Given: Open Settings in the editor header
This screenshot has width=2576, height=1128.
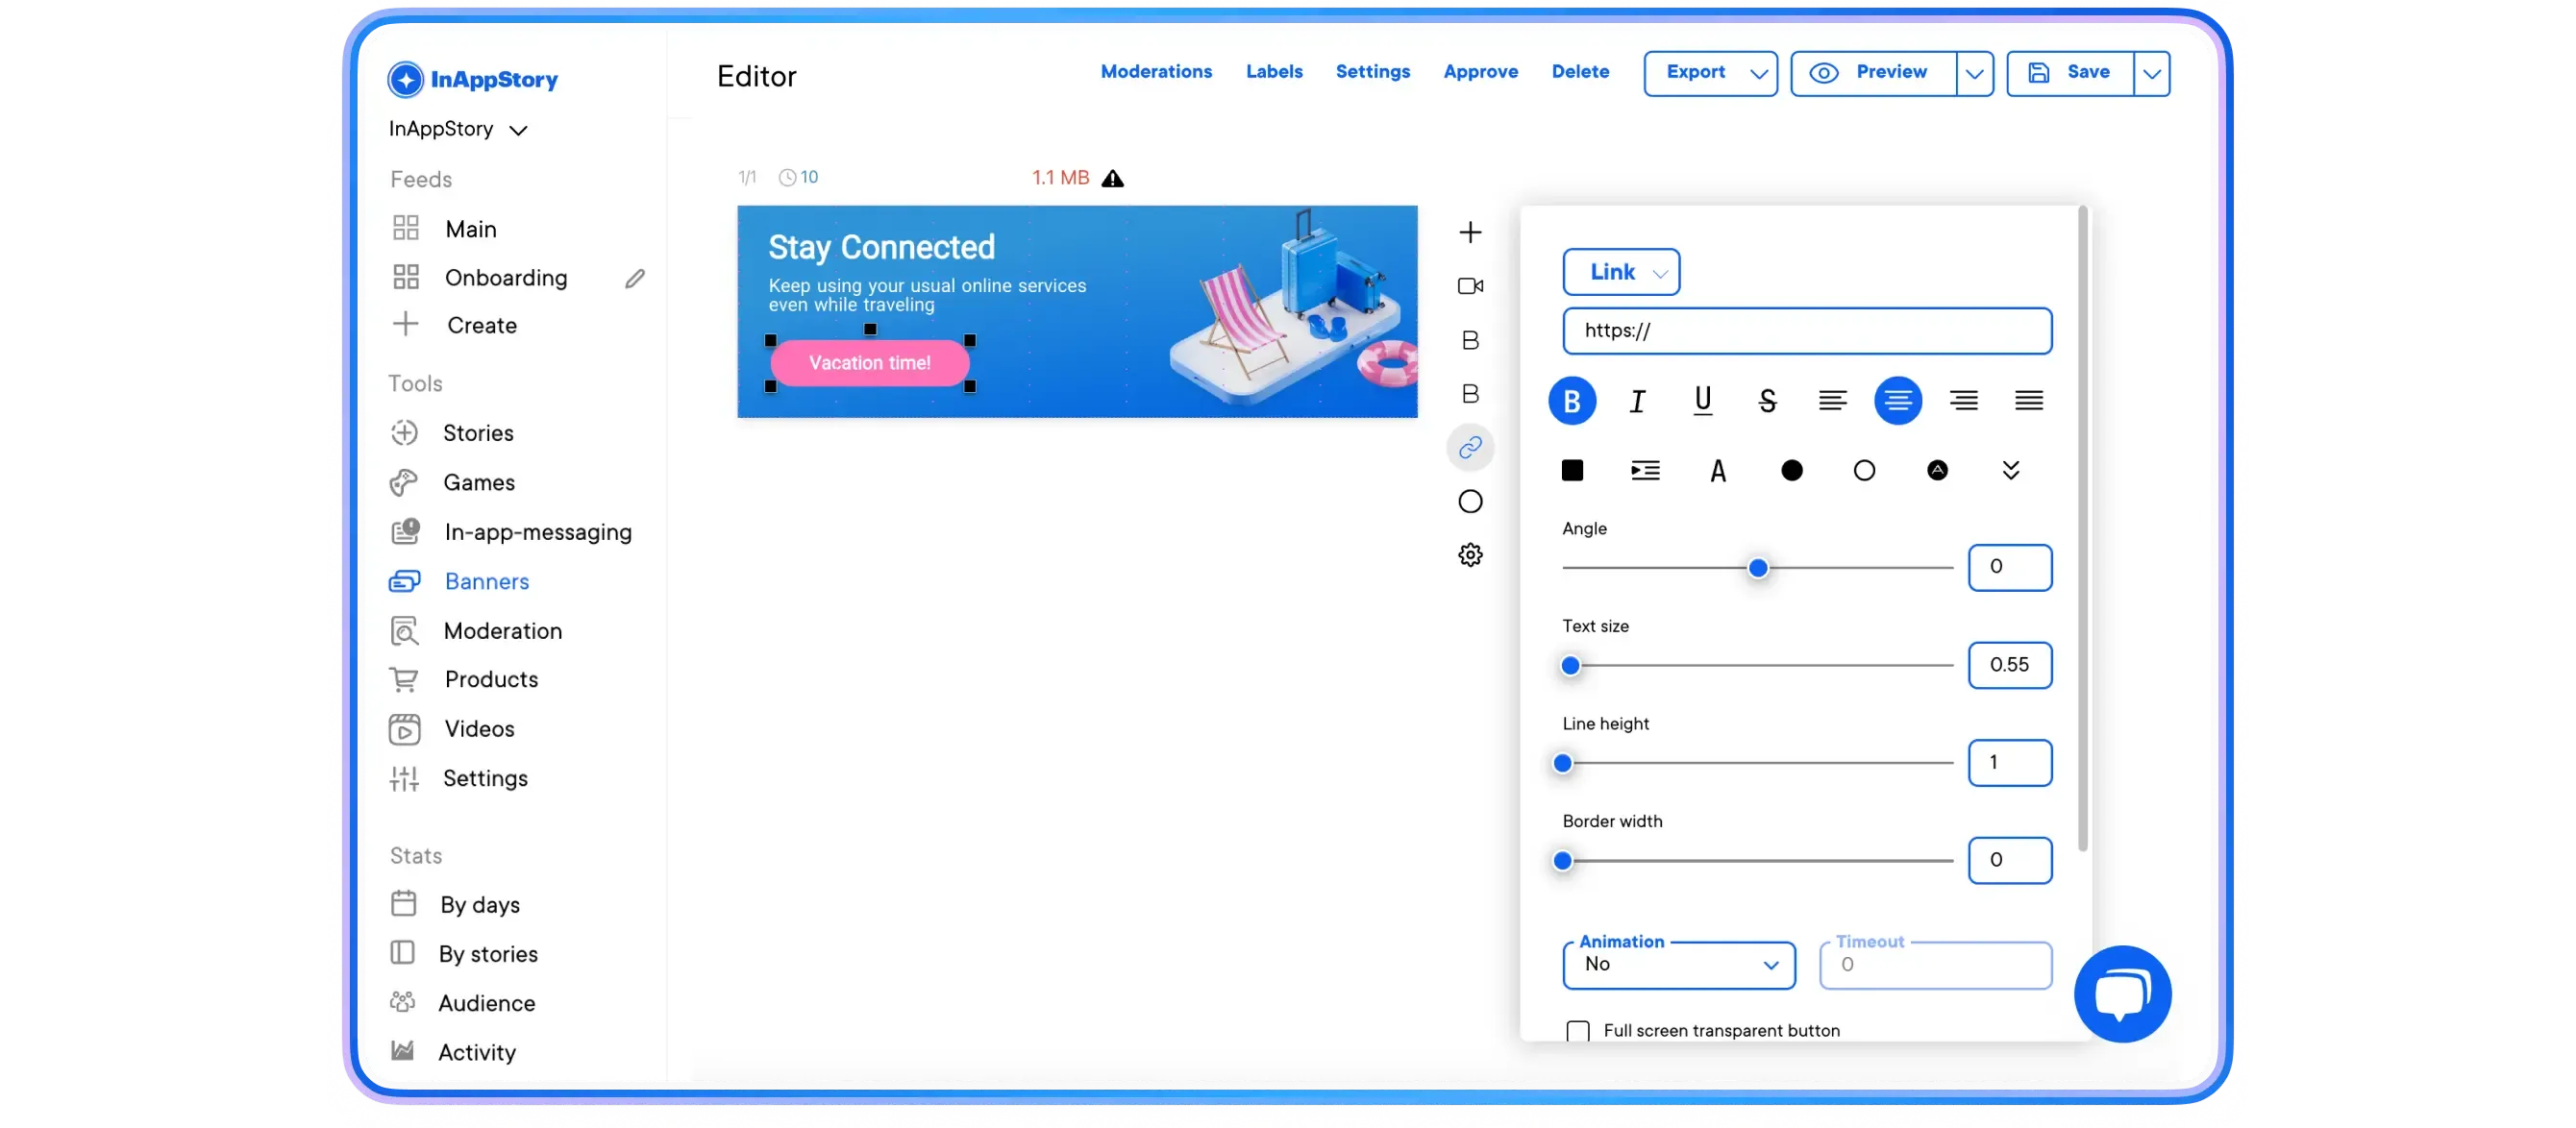Looking at the screenshot, I should [1372, 72].
